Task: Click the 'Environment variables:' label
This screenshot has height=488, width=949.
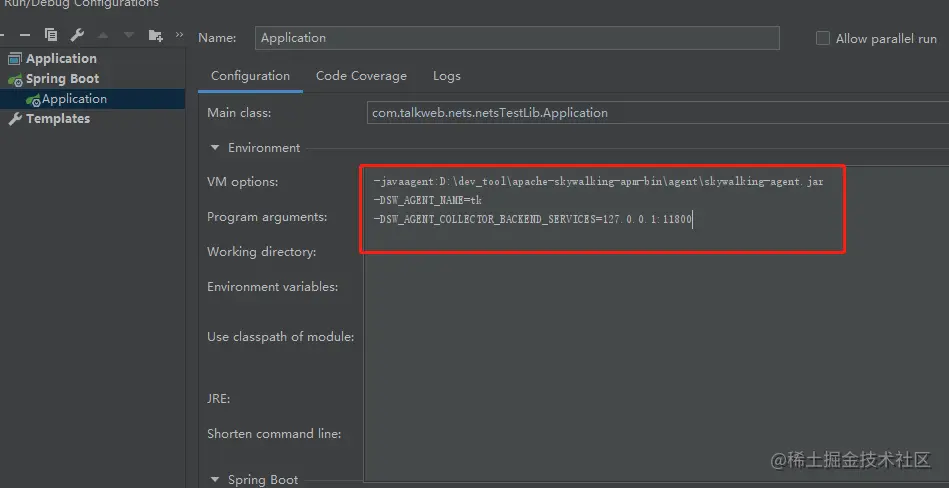Action: (272, 286)
